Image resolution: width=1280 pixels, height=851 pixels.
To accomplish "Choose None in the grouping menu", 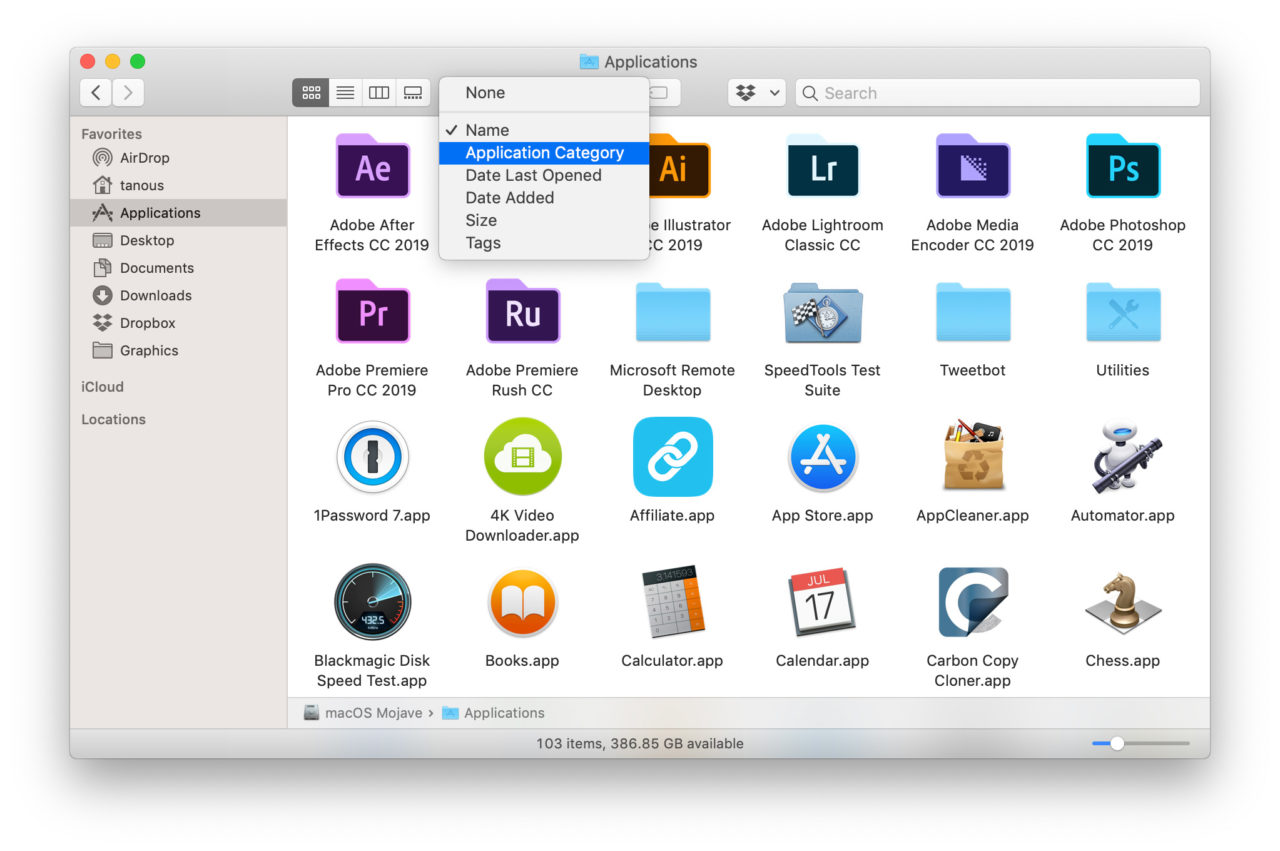I will click(544, 92).
